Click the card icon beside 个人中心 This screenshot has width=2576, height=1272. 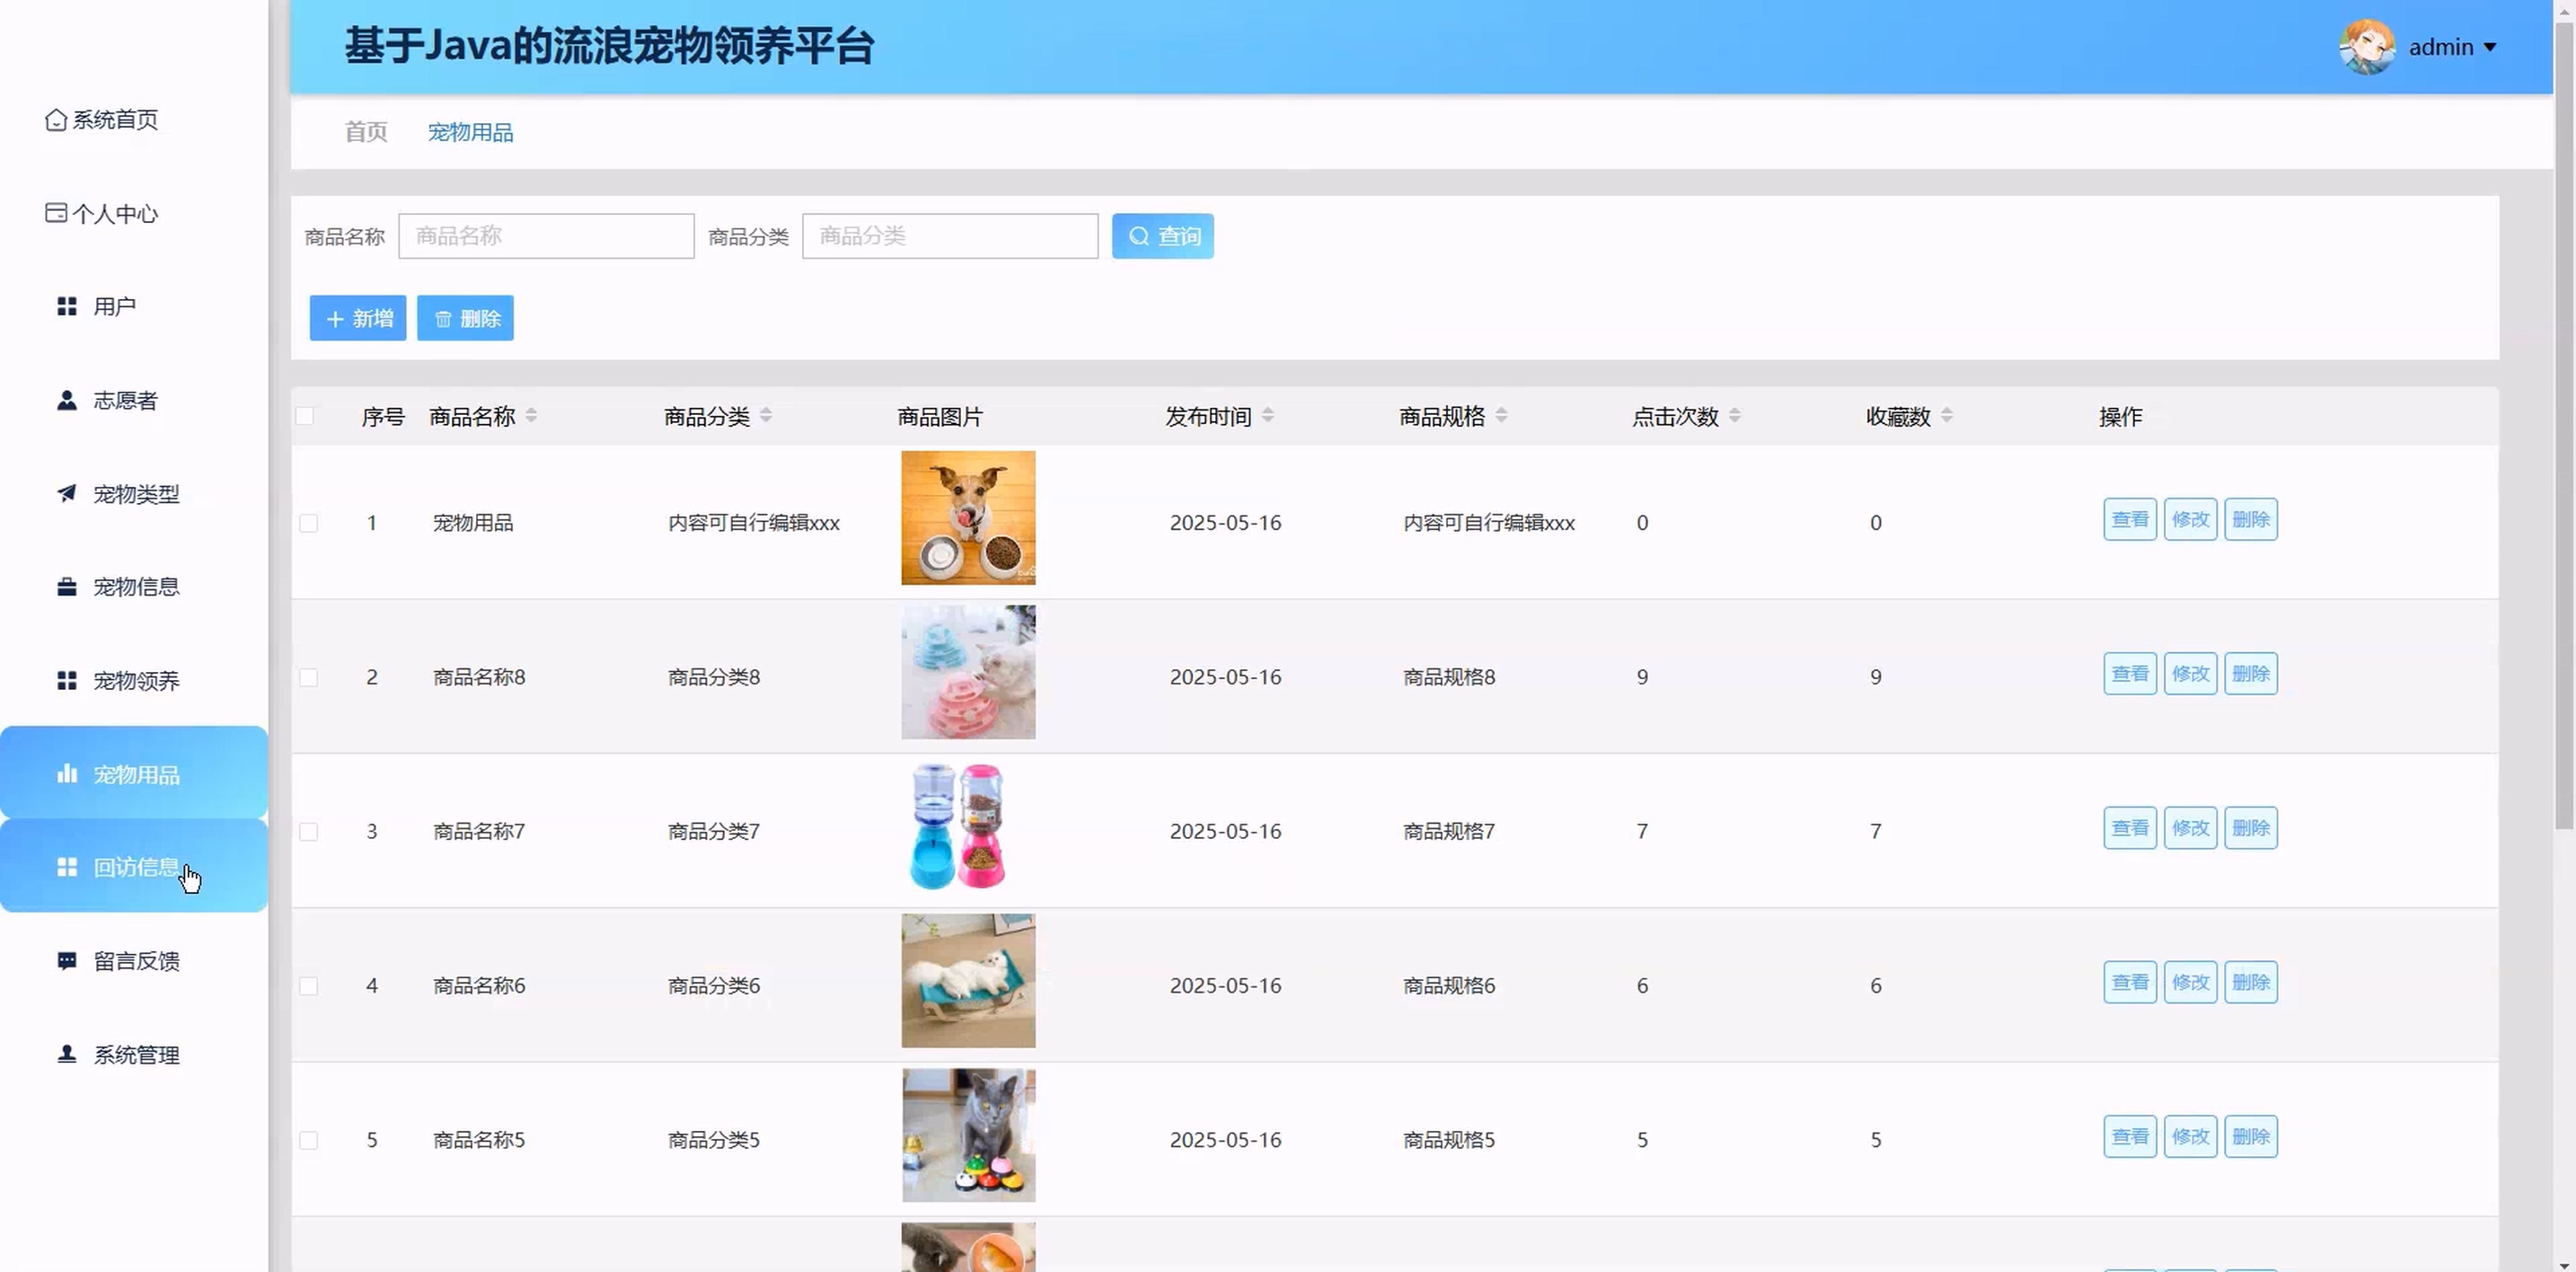pos(56,213)
